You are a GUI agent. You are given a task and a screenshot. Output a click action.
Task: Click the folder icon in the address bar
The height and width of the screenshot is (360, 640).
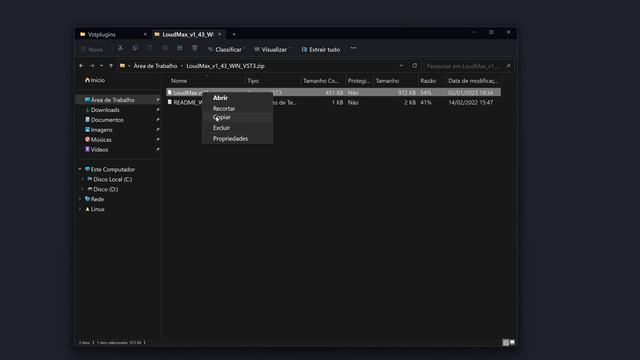pos(122,66)
